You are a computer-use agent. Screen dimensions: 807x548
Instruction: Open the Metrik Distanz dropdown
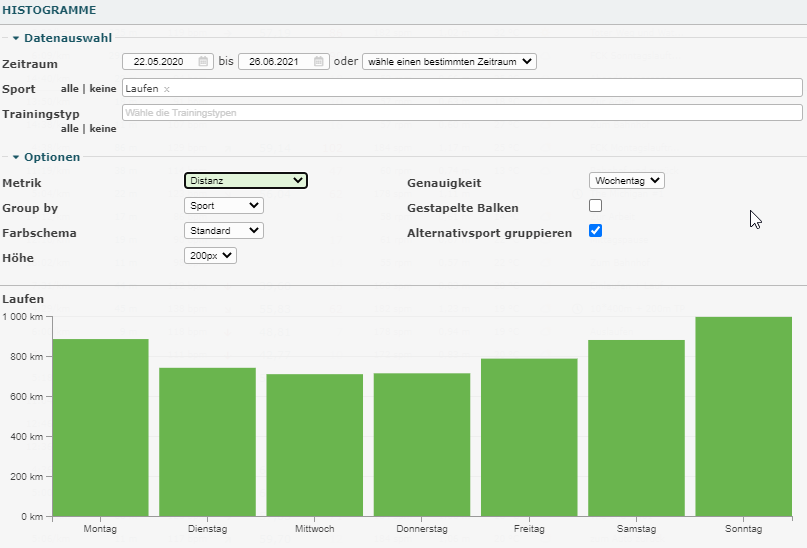pos(245,181)
